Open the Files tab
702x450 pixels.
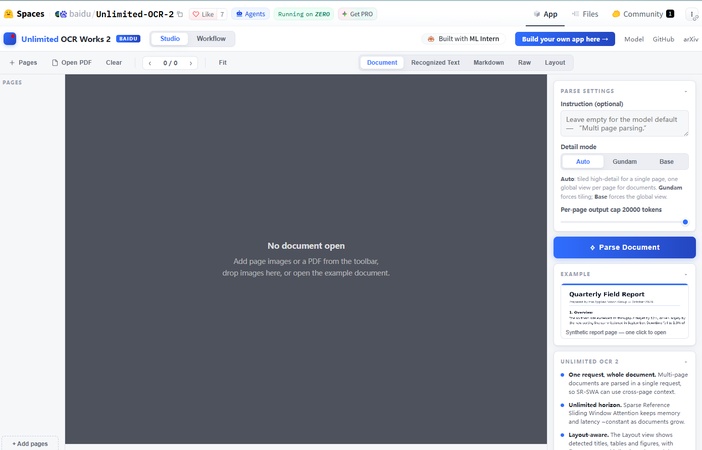pos(585,14)
